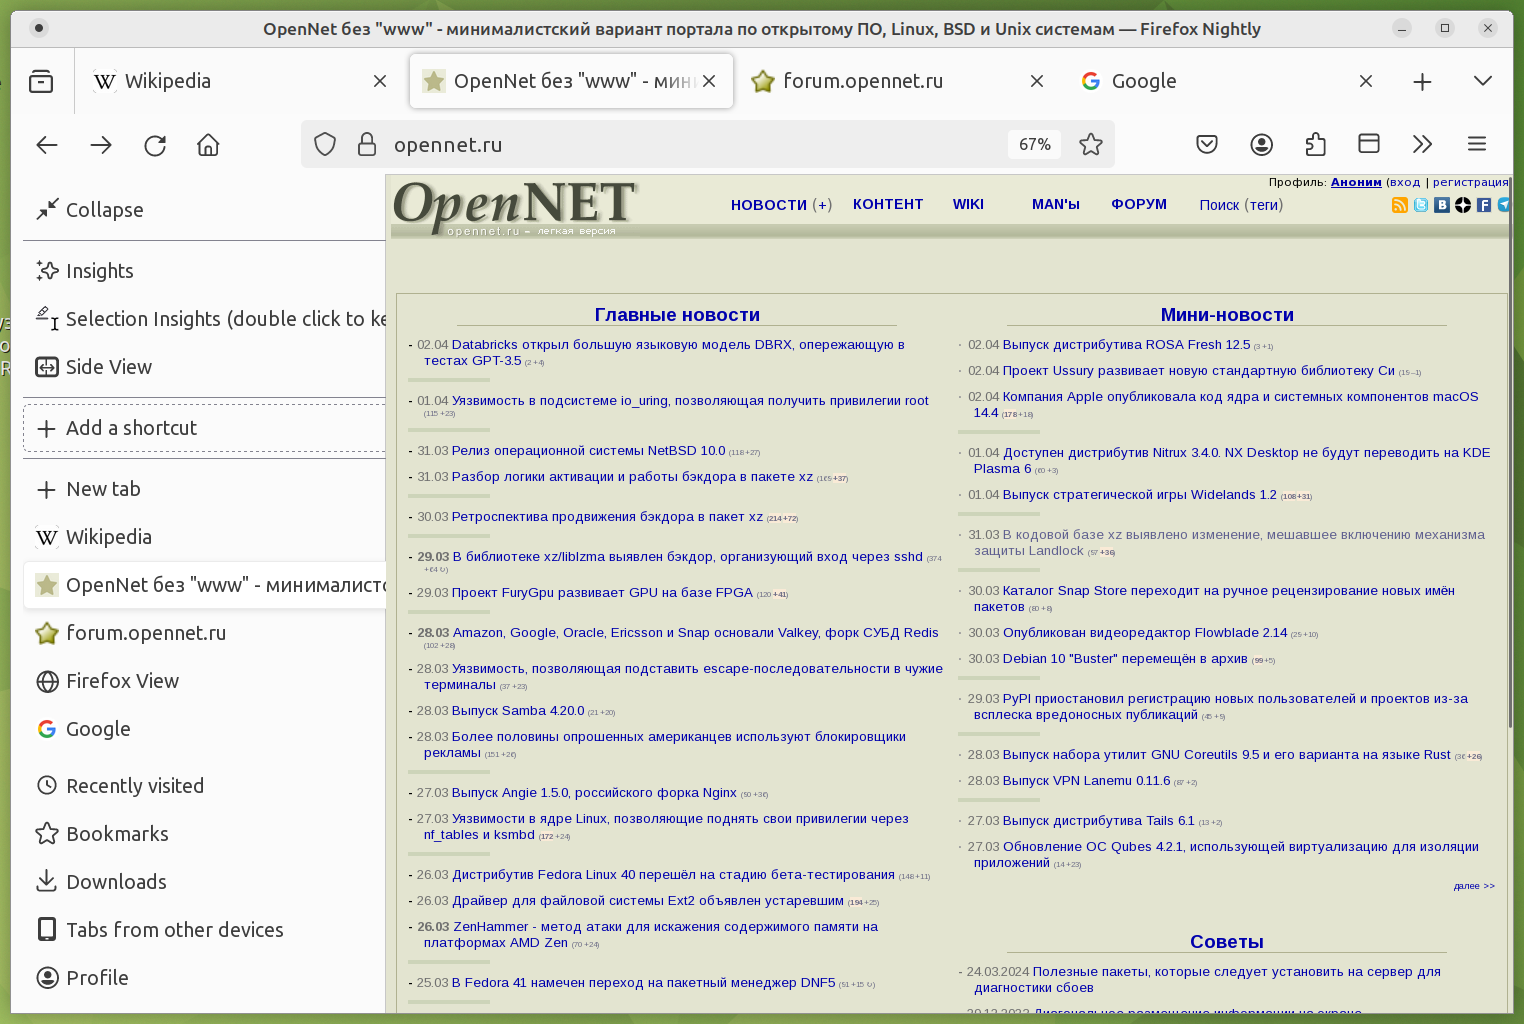Close the Wikipedia tab

[x=380, y=81]
